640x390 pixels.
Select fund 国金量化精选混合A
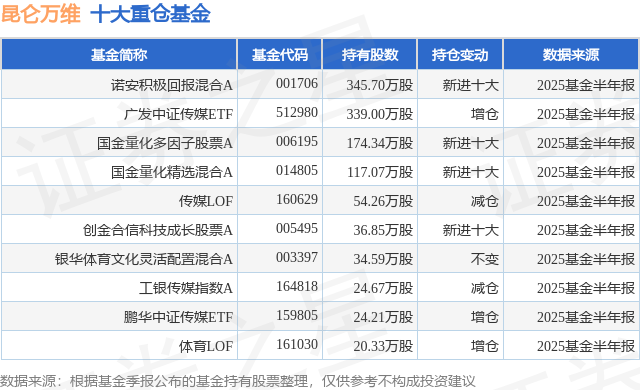(171, 172)
